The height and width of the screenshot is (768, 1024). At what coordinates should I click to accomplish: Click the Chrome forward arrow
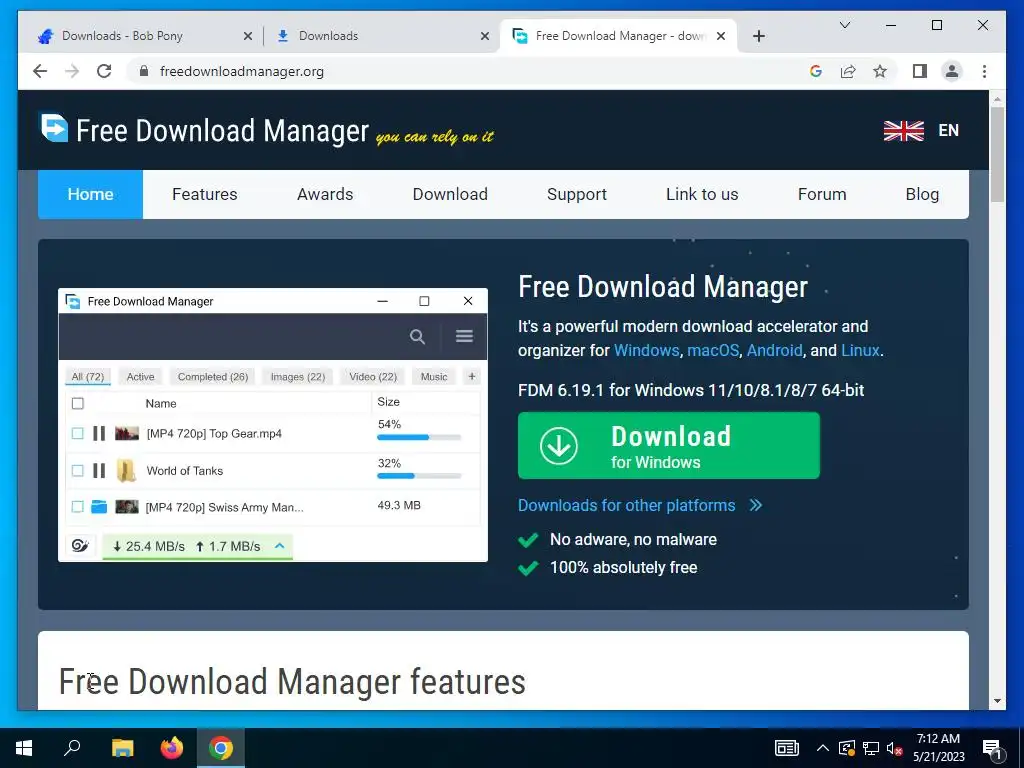(72, 71)
